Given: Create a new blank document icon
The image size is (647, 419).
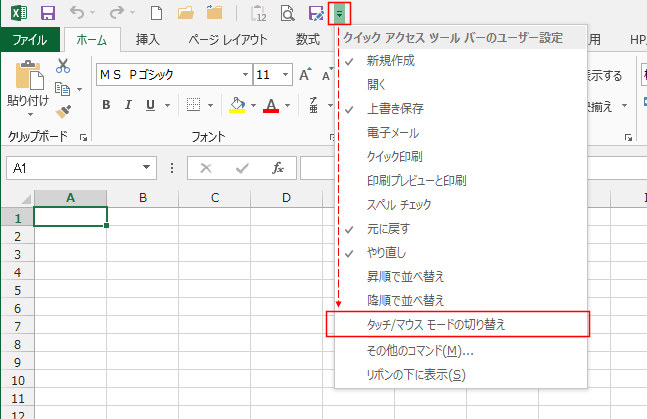Looking at the screenshot, I should pyautogui.click(x=156, y=13).
